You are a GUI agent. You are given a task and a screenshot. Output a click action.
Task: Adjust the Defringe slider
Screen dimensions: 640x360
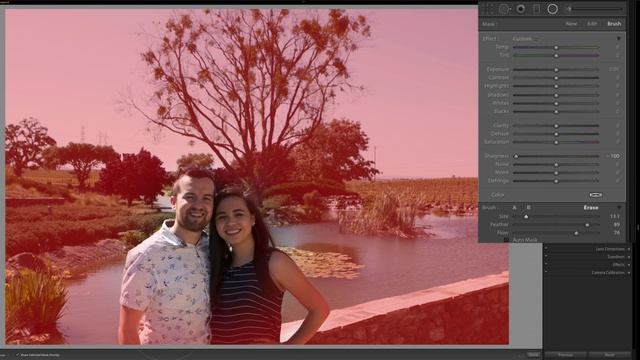coord(556,181)
